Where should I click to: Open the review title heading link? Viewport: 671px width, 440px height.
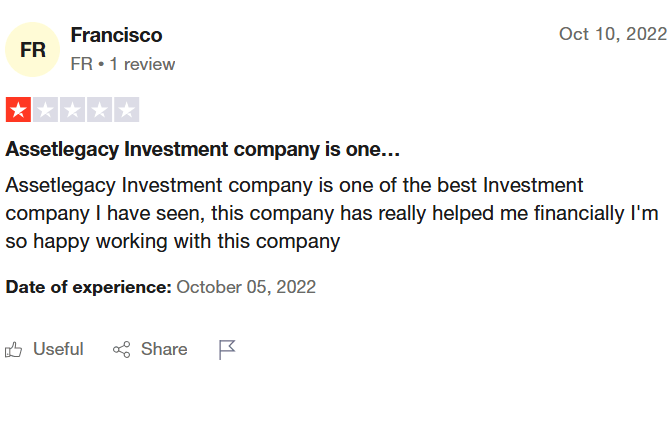tap(202, 149)
